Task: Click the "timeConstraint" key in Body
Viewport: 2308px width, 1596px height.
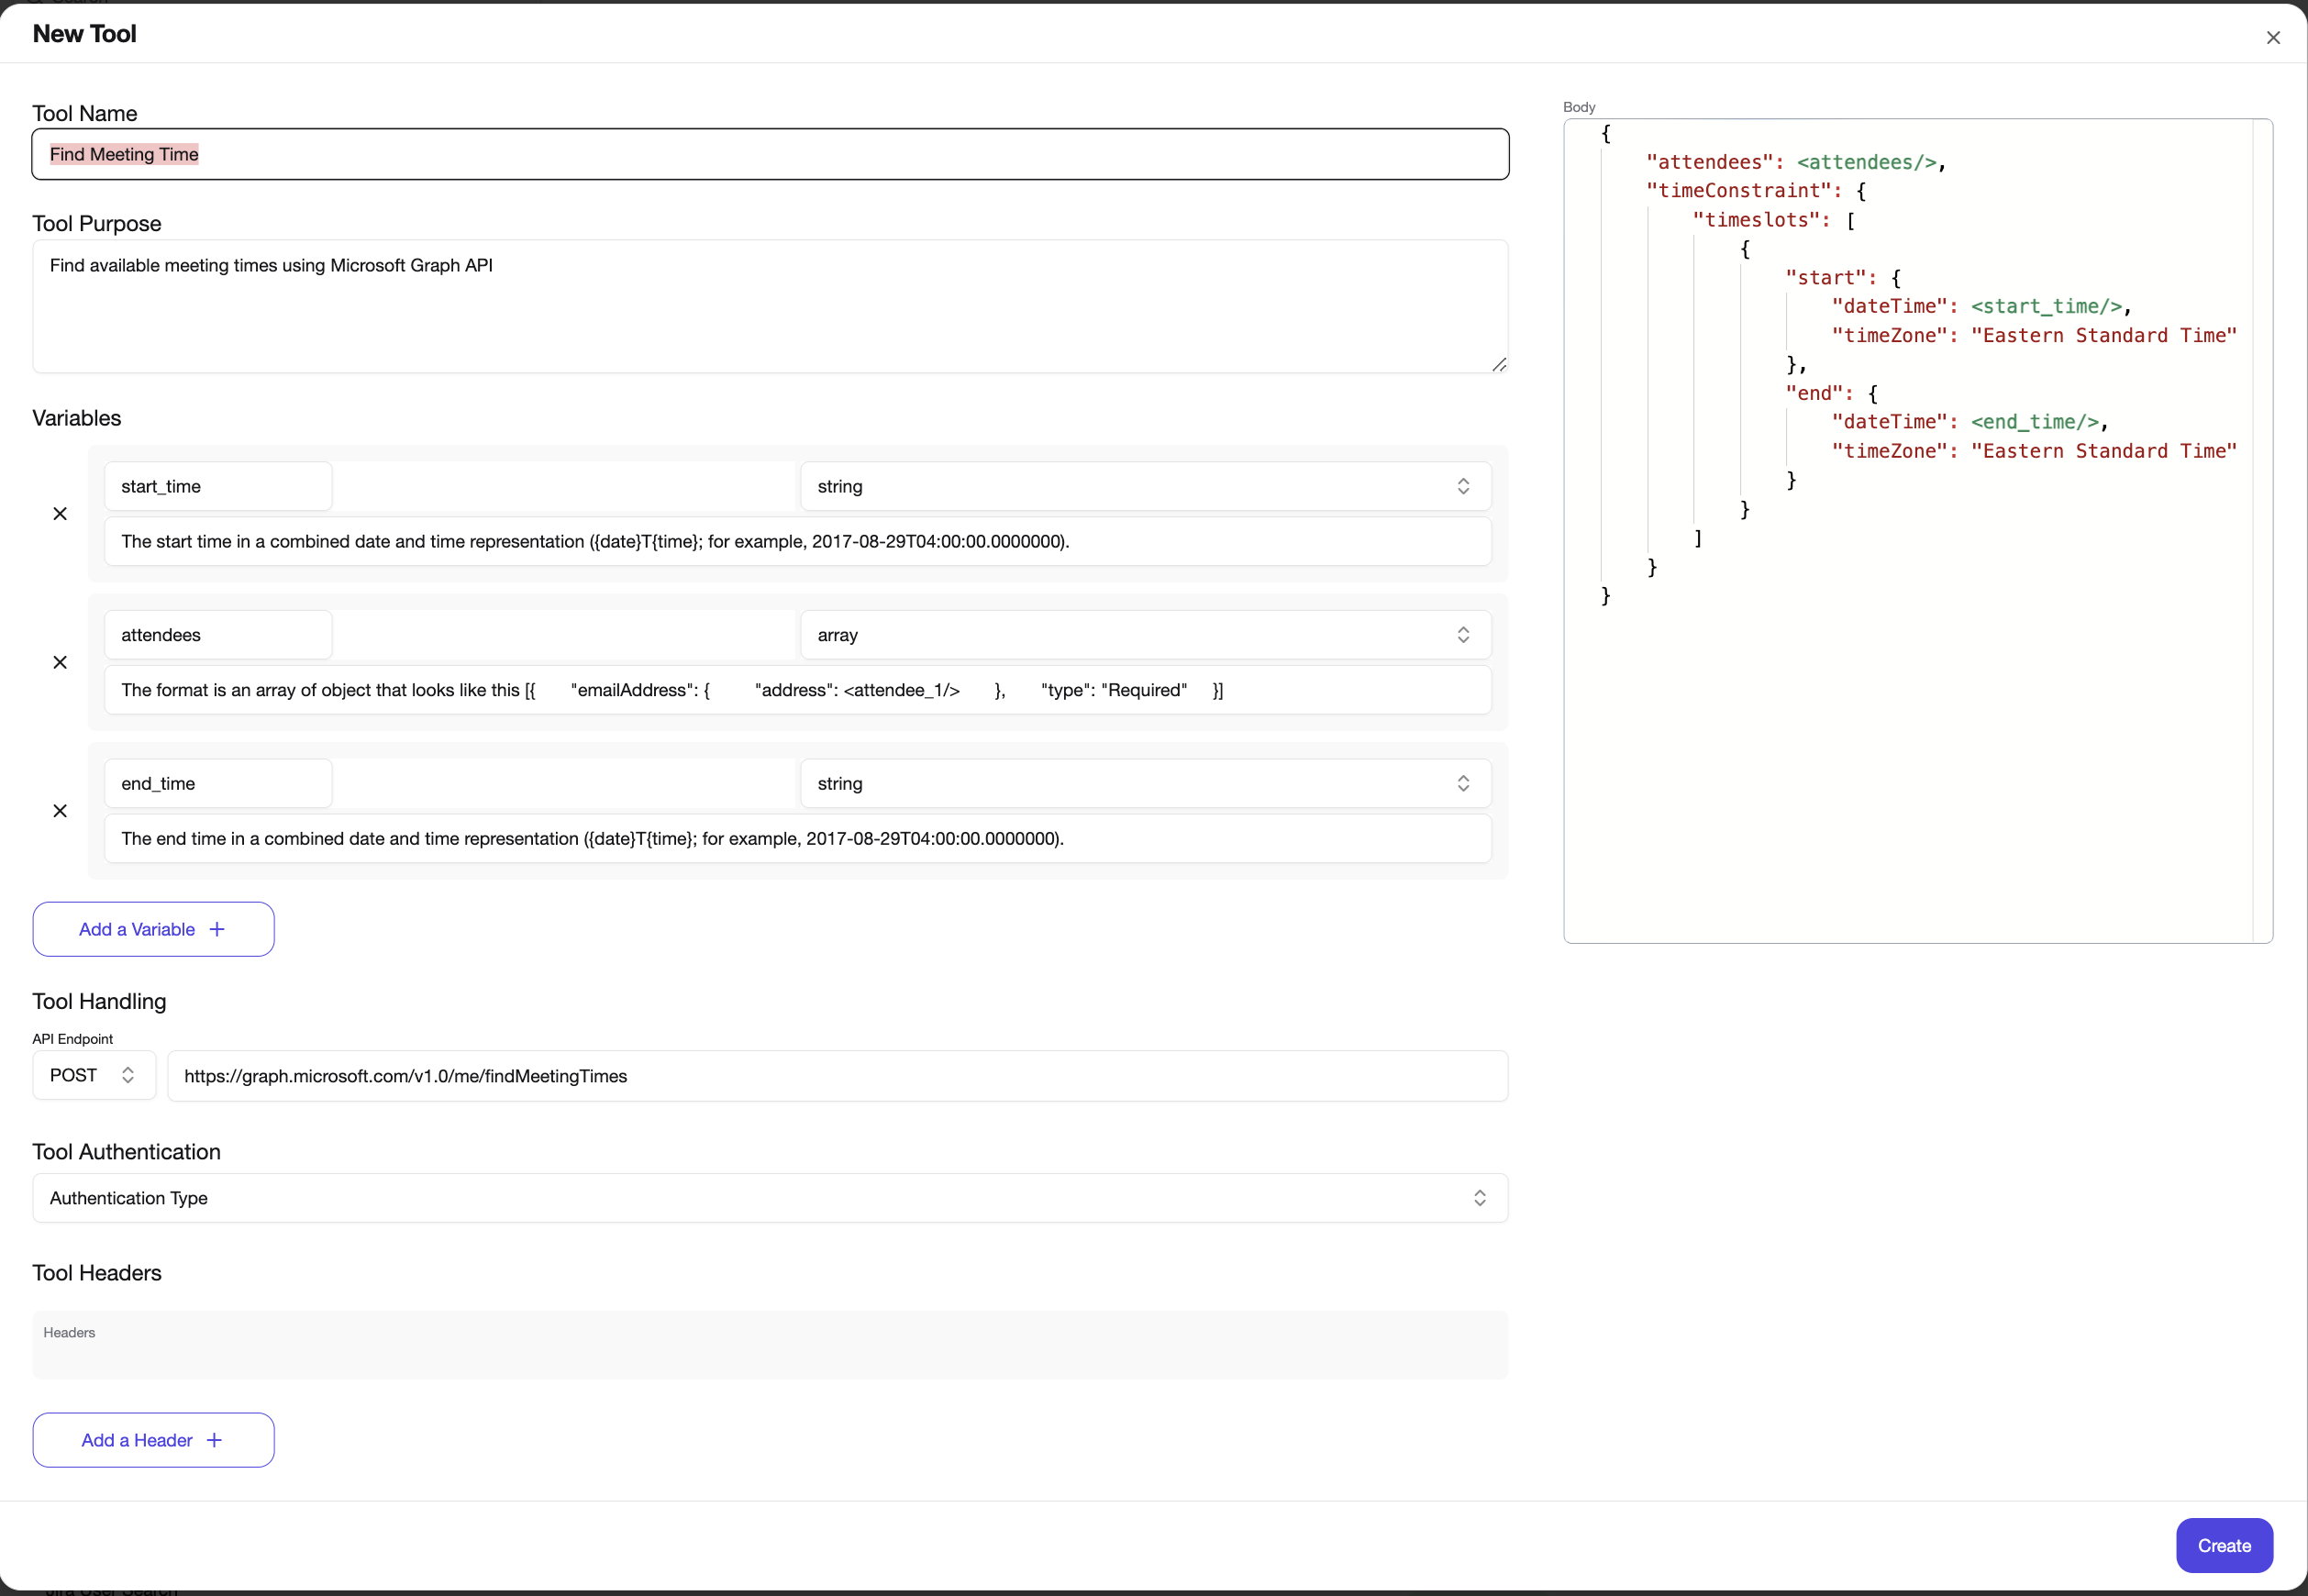Action: point(1739,190)
